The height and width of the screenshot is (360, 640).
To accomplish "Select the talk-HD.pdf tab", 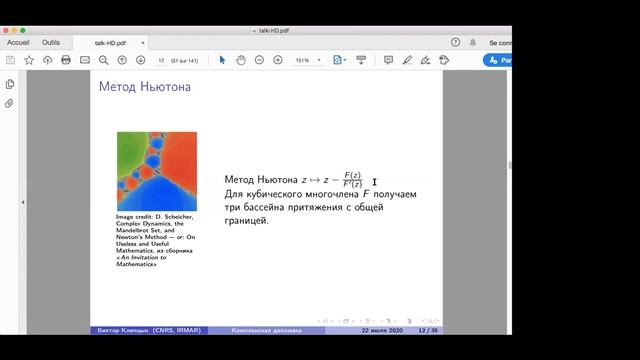I will click(x=110, y=43).
